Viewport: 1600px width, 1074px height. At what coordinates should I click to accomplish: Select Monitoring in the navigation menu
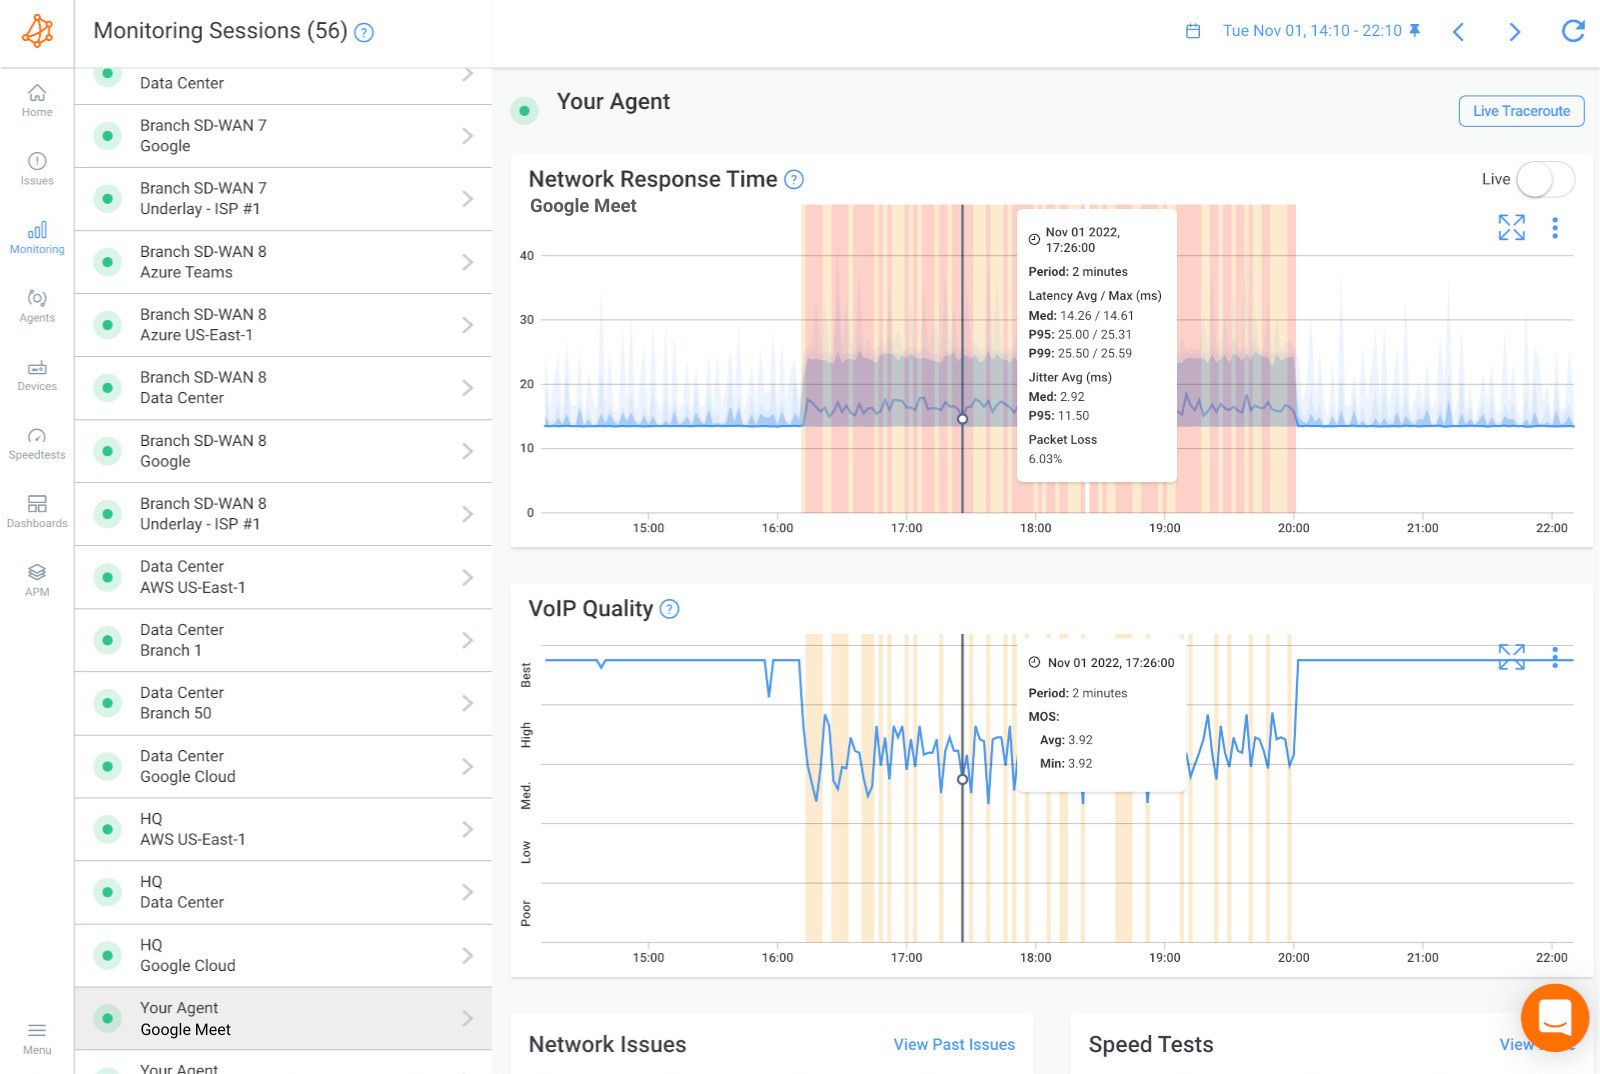click(x=37, y=237)
